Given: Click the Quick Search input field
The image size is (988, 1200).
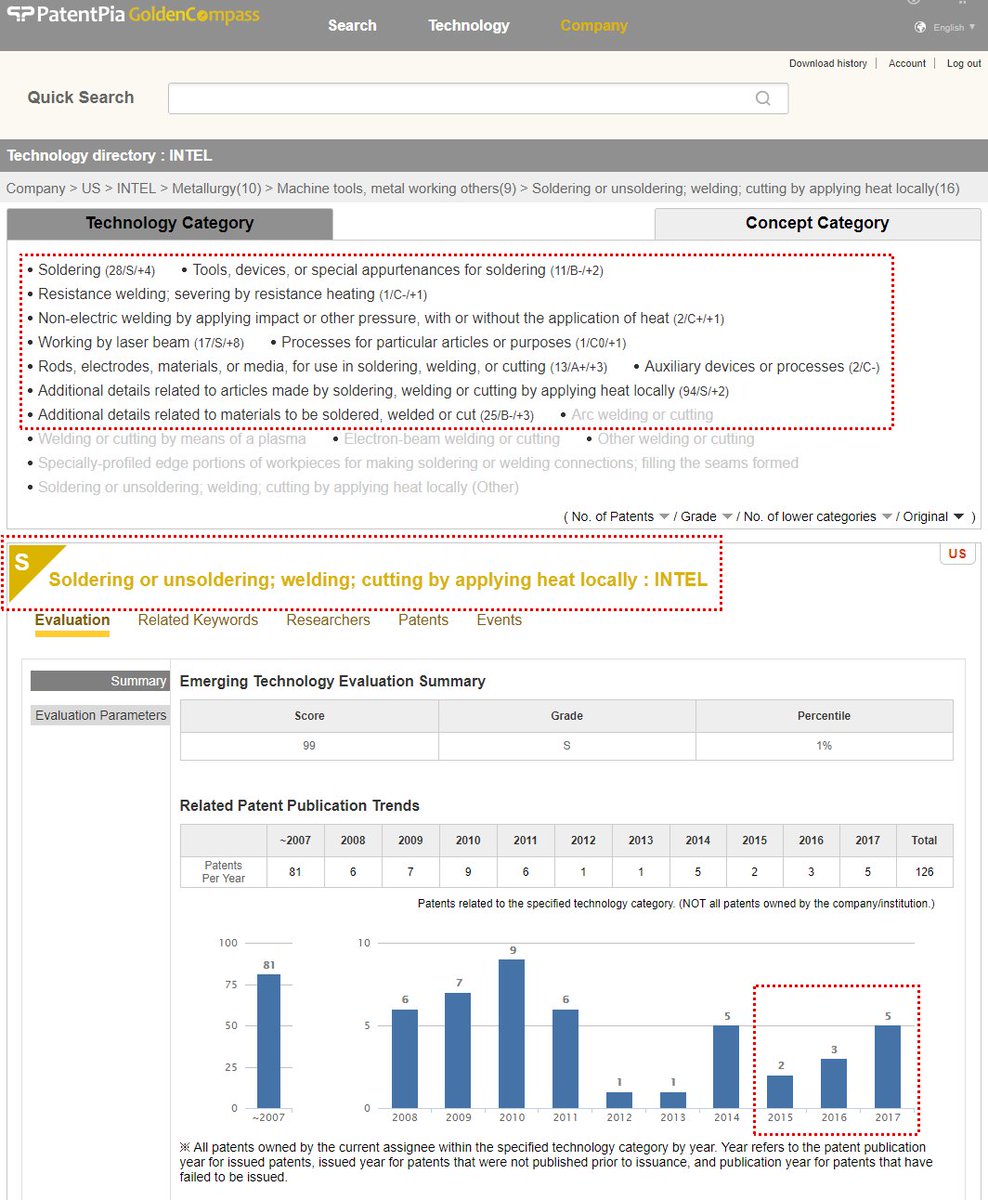Looking at the screenshot, I should (478, 98).
